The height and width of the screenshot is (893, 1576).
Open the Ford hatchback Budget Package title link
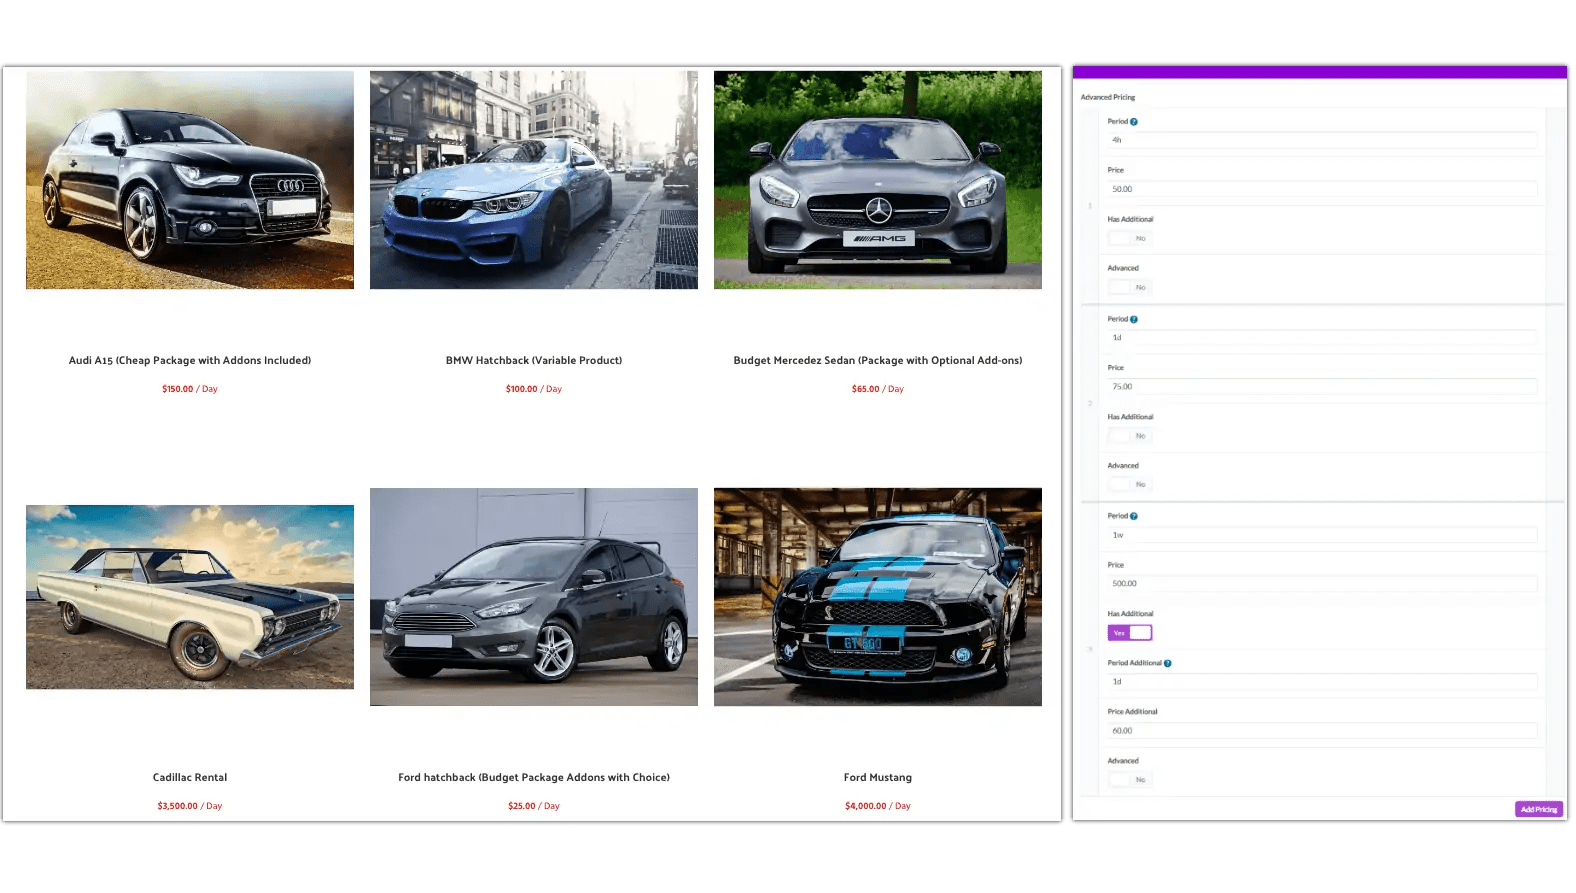tap(534, 777)
